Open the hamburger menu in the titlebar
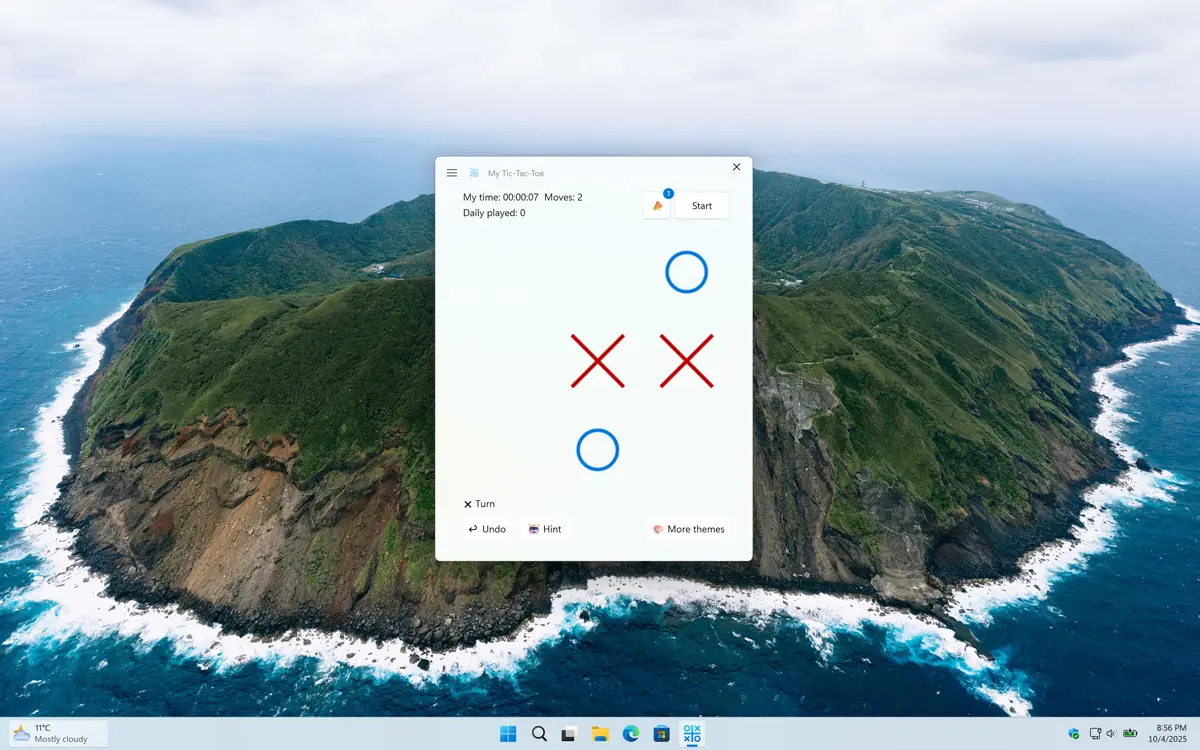This screenshot has width=1200, height=750. [x=452, y=172]
